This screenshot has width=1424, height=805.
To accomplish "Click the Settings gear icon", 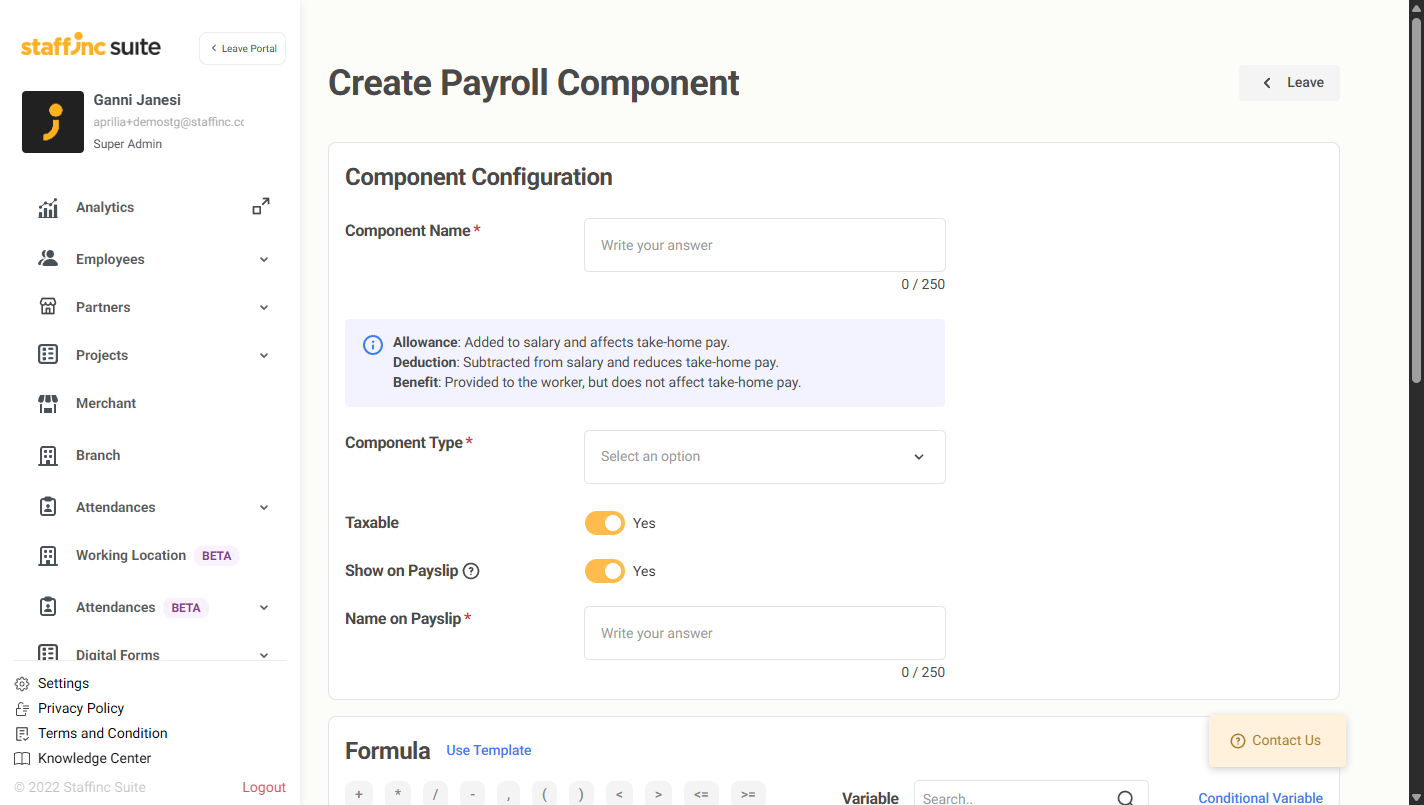I will (x=22, y=684).
